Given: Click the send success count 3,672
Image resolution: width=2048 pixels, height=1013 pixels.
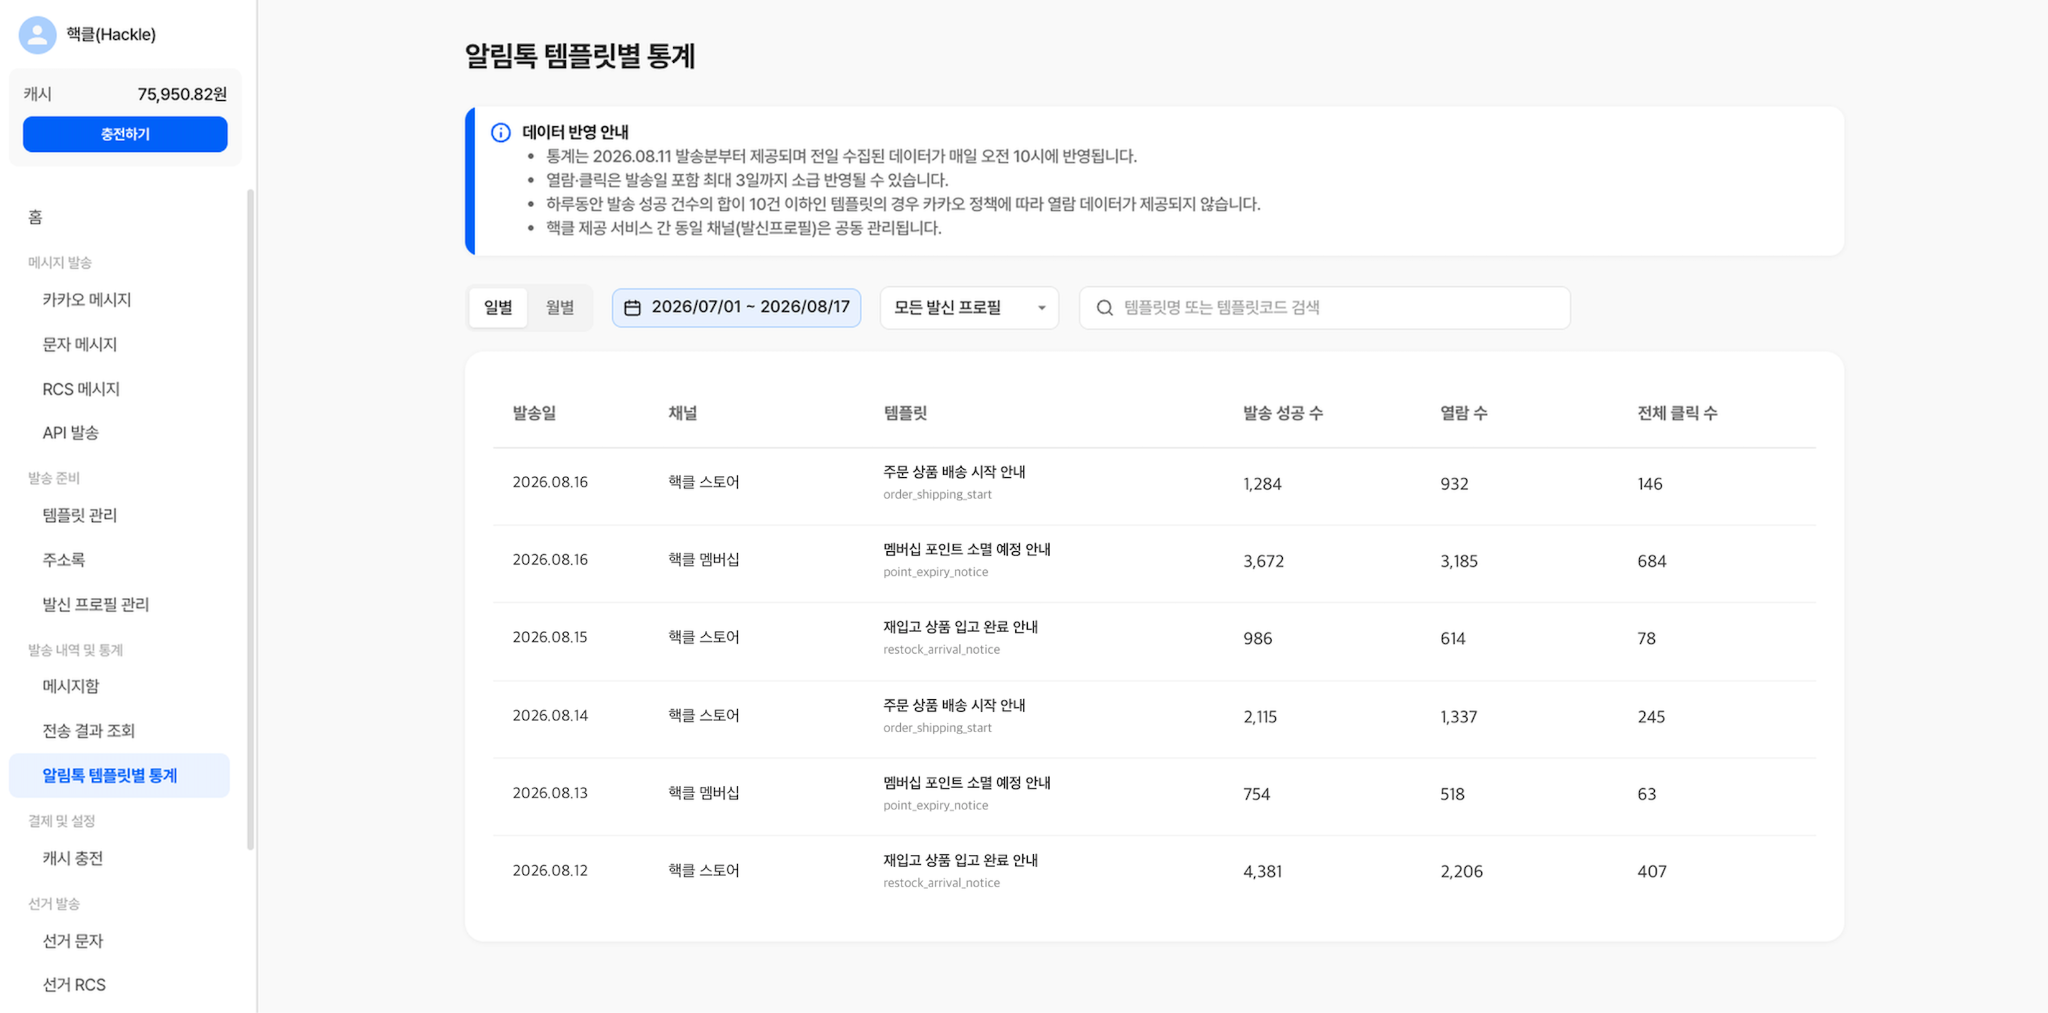Looking at the screenshot, I should (x=1264, y=562).
